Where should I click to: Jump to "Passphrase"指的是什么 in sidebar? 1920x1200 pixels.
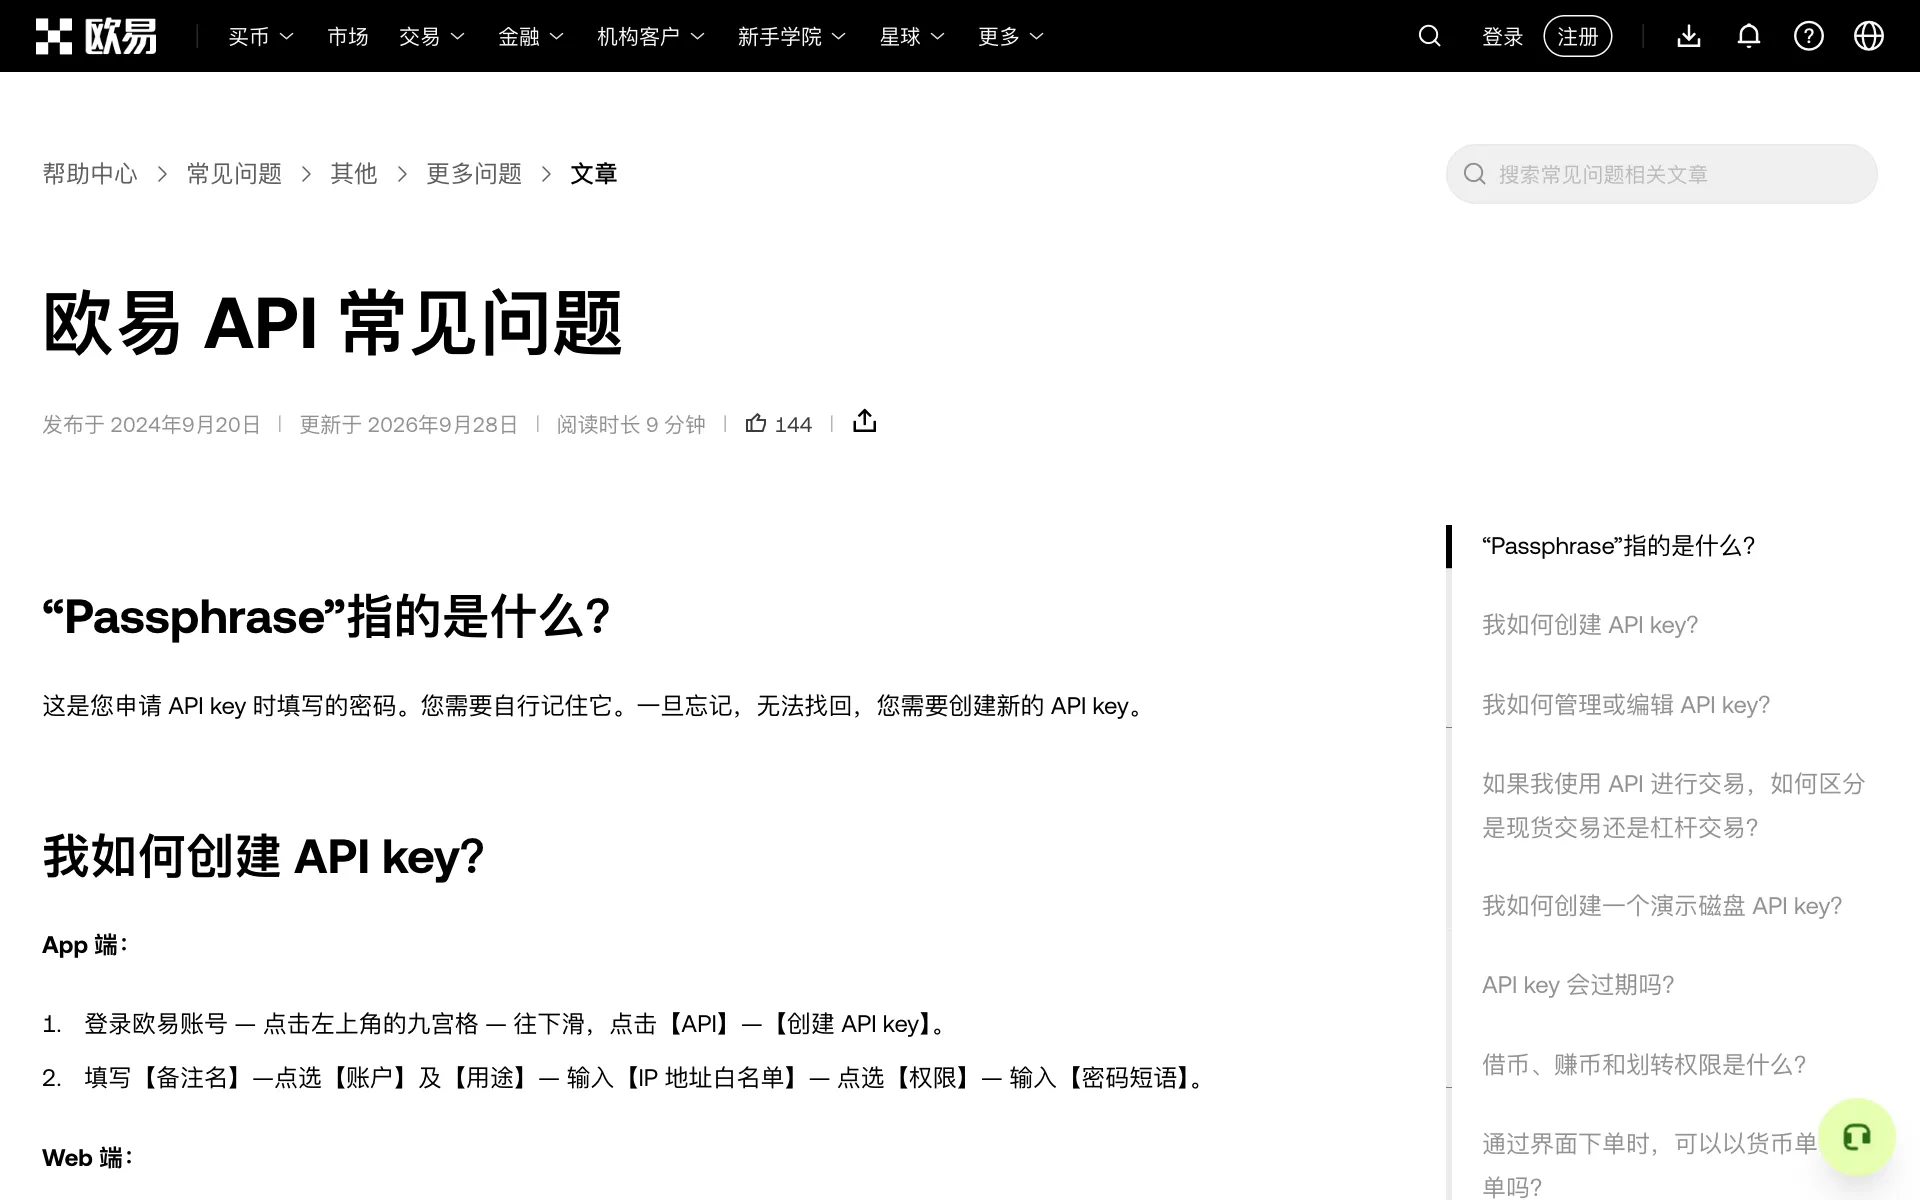click(1618, 546)
